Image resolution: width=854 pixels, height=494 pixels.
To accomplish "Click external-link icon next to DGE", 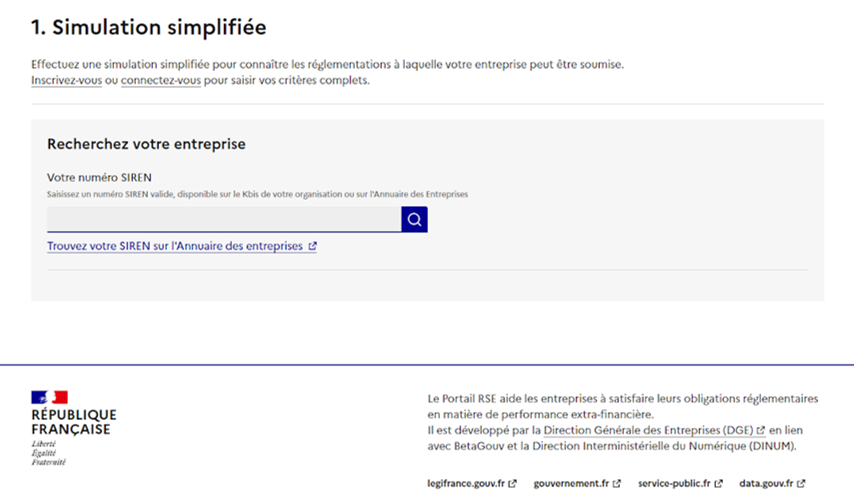I will (761, 430).
